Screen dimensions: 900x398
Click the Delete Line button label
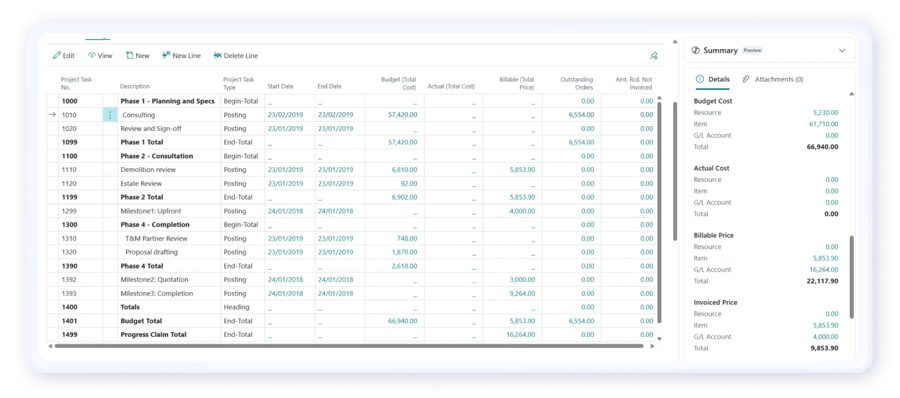pyautogui.click(x=241, y=56)
